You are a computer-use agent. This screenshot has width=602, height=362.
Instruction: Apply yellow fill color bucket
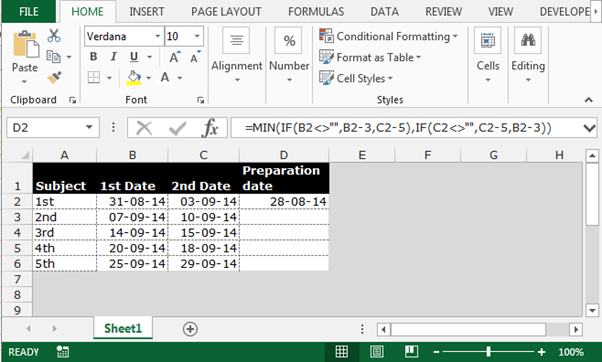click(x=134, y=78)
